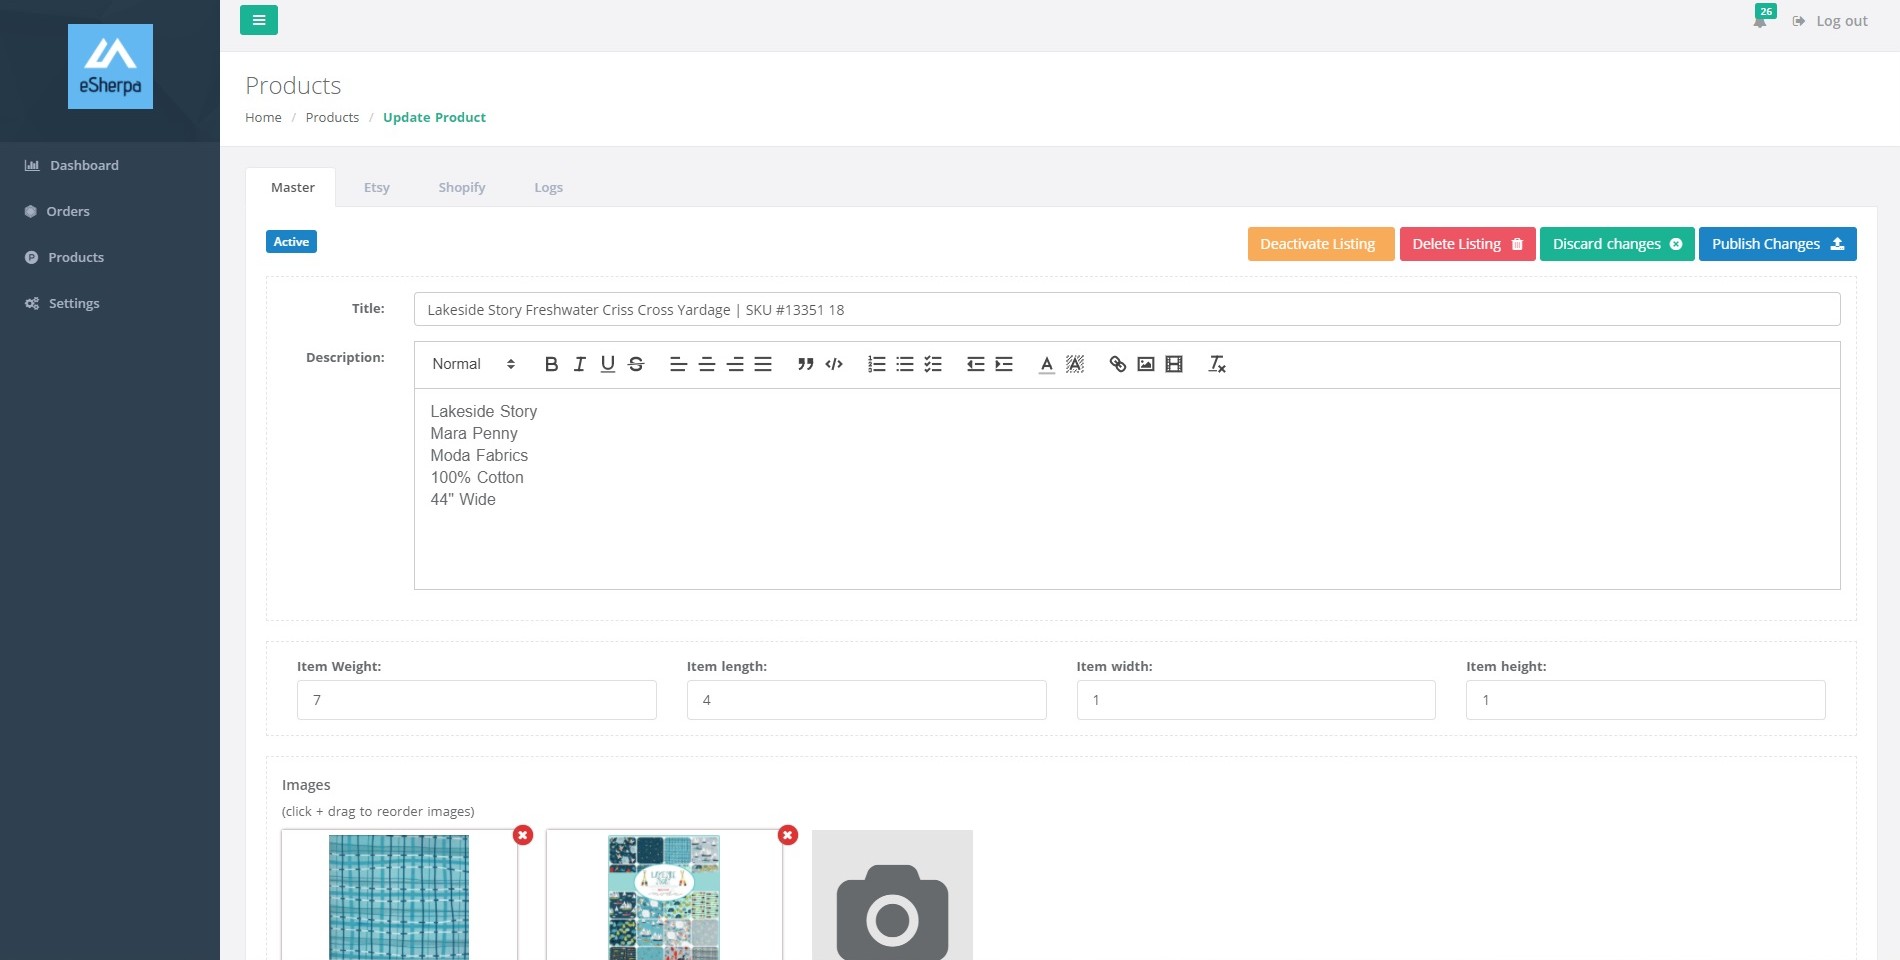
Task: Remove the fabric collection image
Action: coord(788,835)
